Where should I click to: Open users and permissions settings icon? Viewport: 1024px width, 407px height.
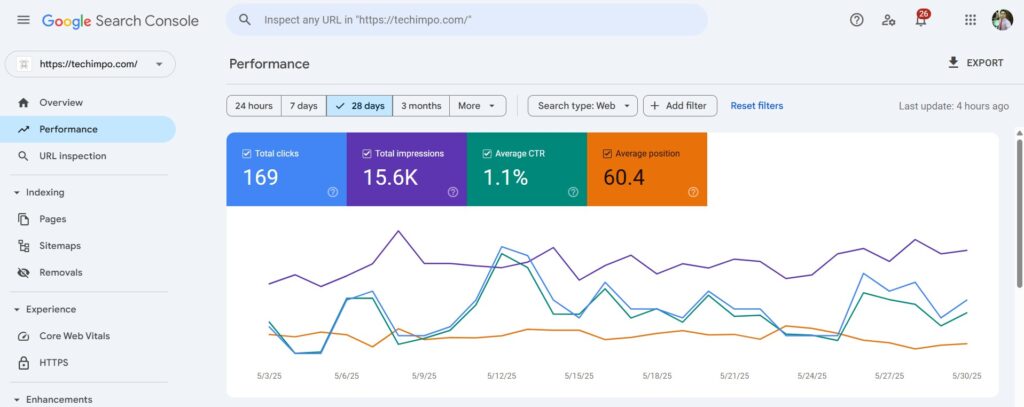pos(888,20)
